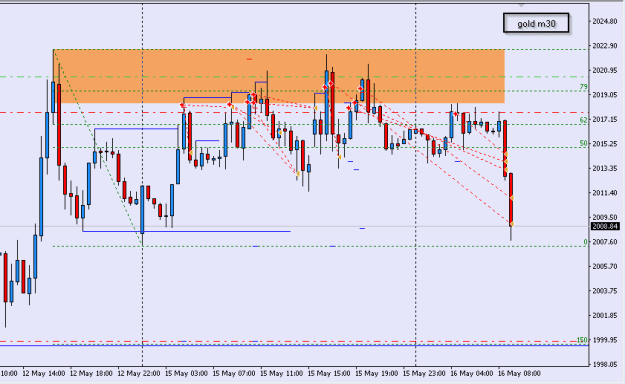Viewport: 625px width, 384px height.
Task: Click the 1999.95 price axis label
Action: [605, 340]
